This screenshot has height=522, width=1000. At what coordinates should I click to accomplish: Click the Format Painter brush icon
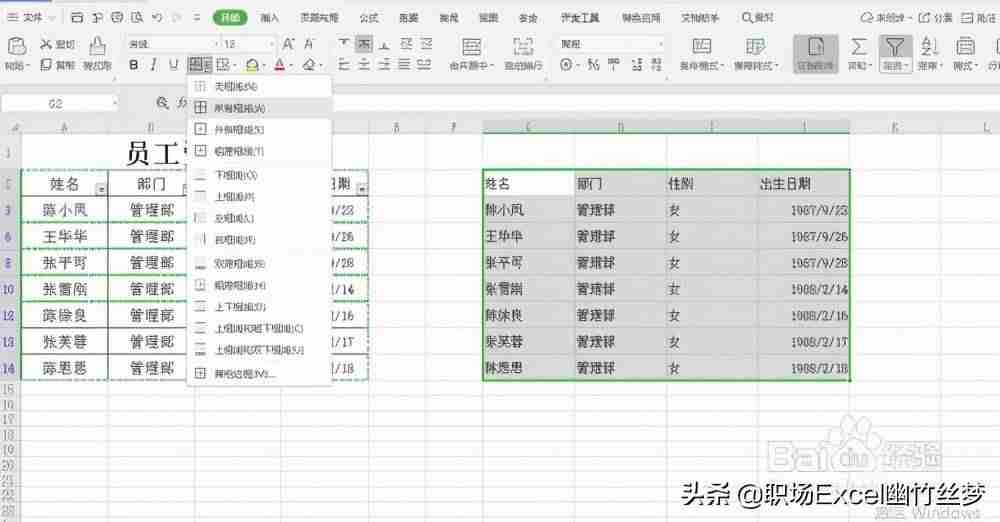pos(98,46)
